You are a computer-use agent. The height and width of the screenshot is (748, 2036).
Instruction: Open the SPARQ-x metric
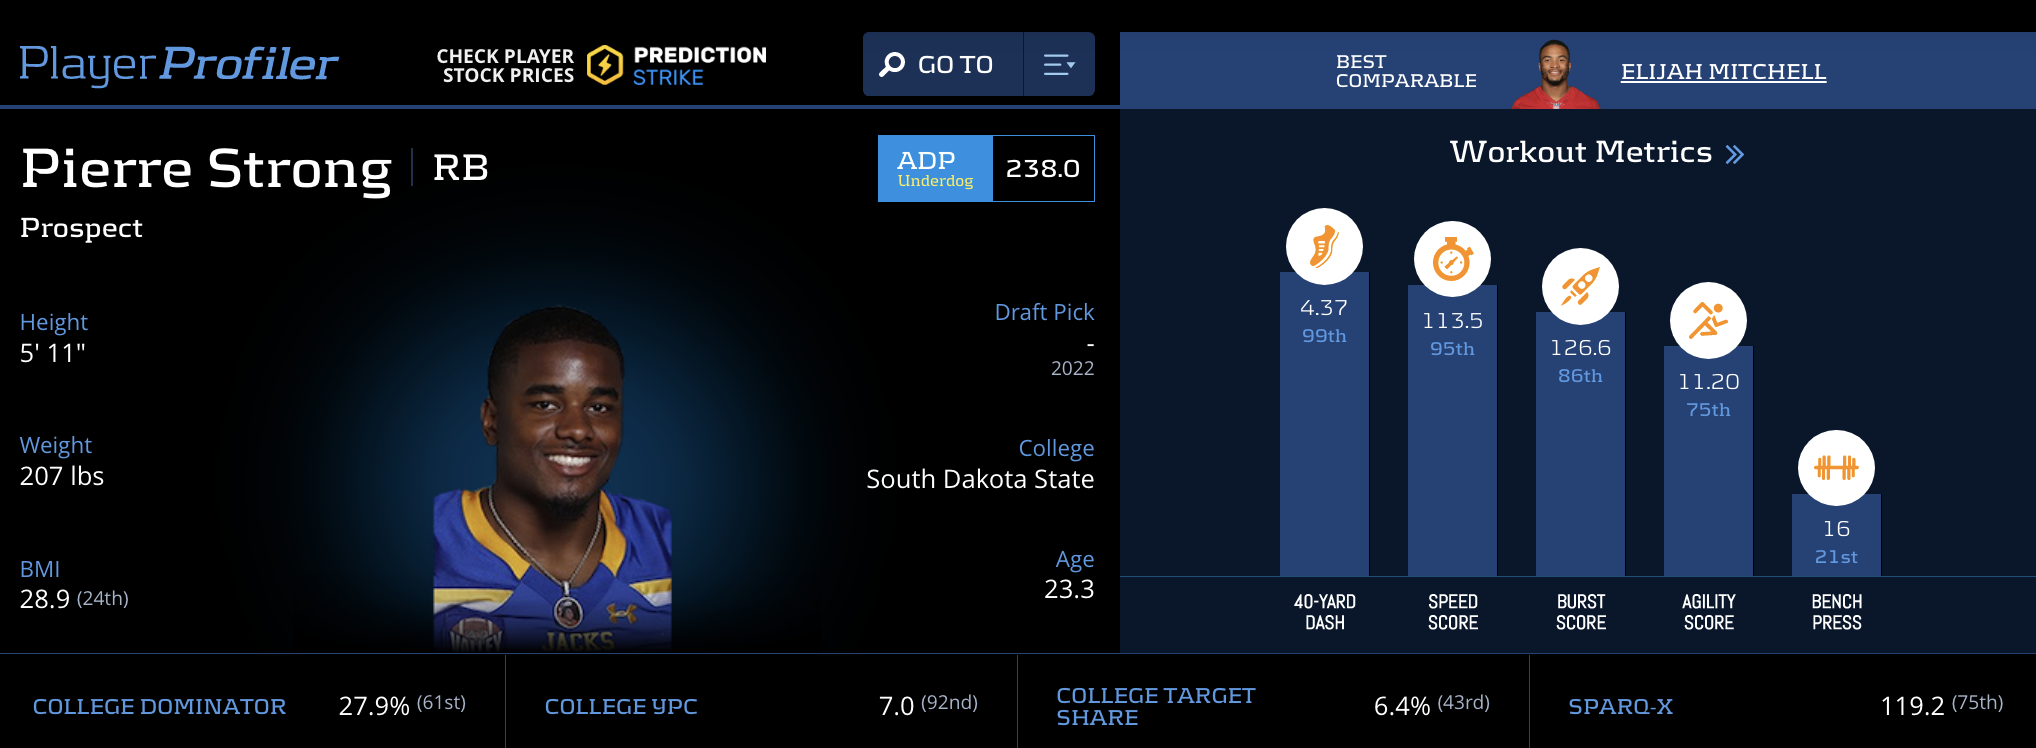pos(1620,706)
